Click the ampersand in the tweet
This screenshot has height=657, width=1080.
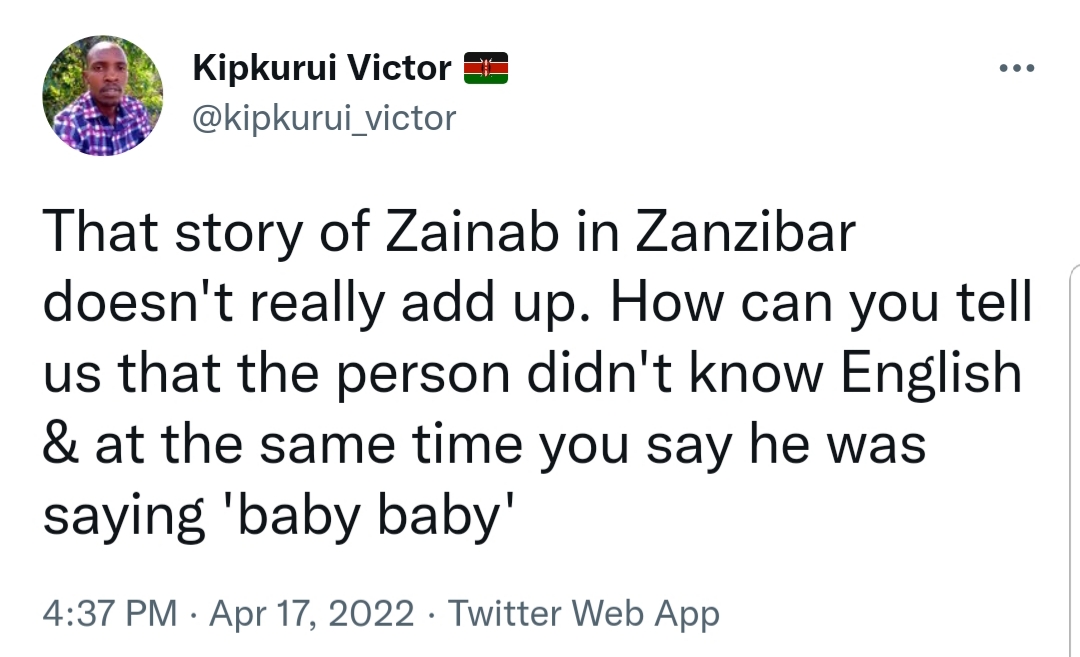tap(61, 445)
